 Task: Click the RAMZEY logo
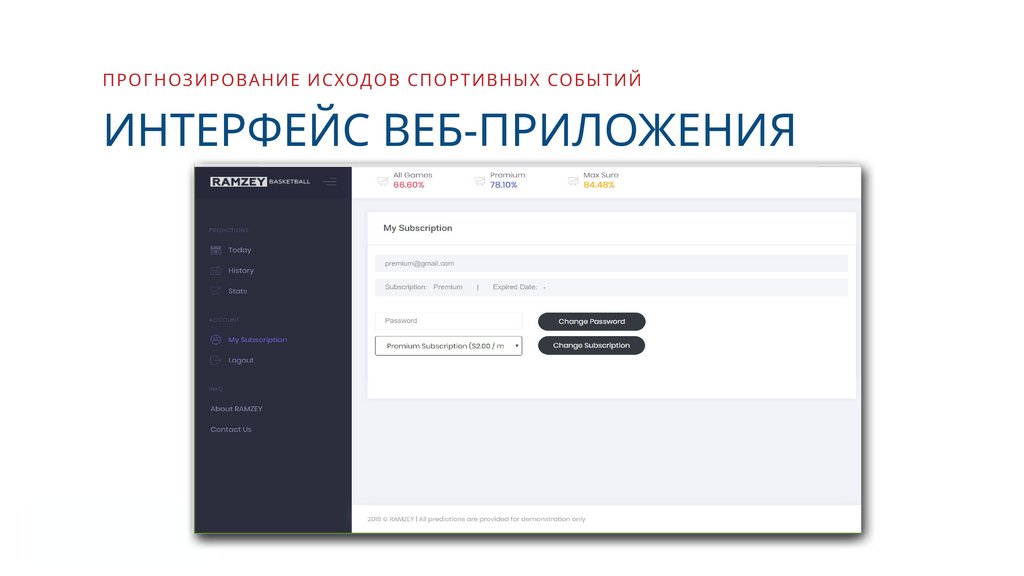tap(238, 182)
